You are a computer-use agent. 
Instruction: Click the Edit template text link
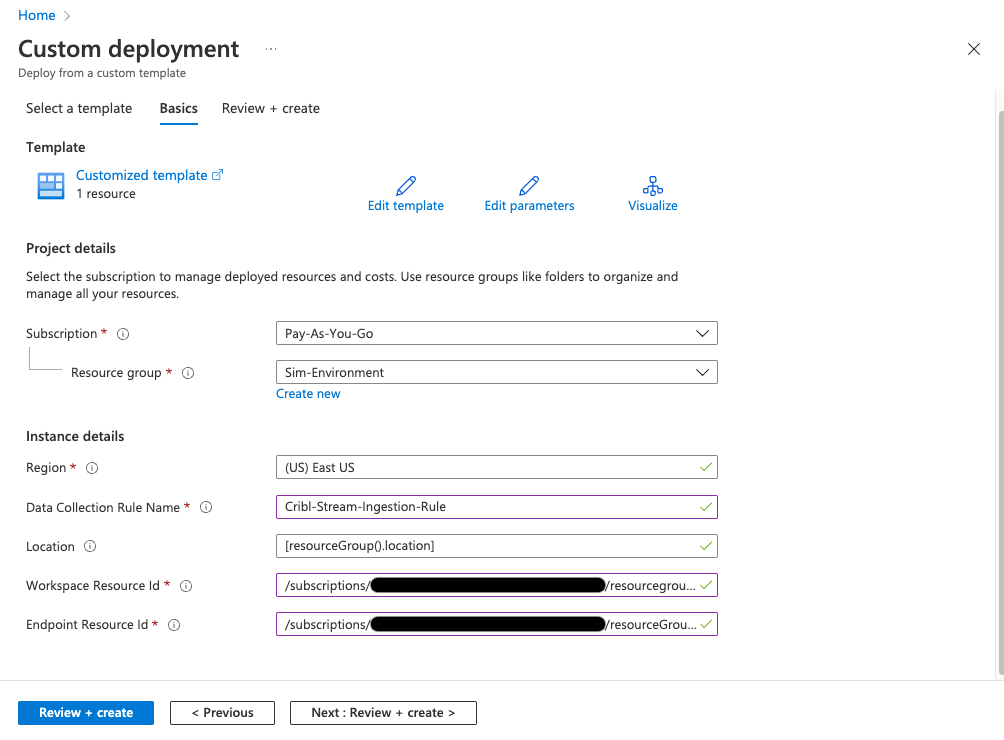pyautogui.click(x=405, y=205)
